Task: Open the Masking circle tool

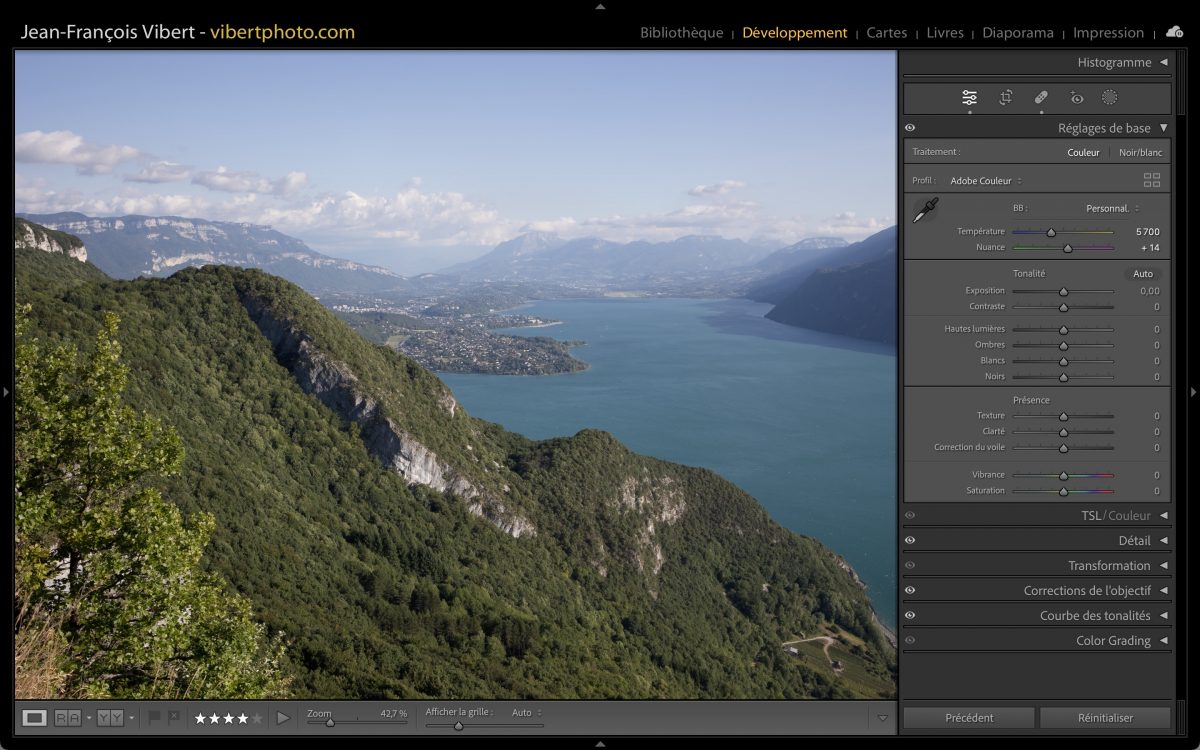Action: click(x=1109, y=98)
